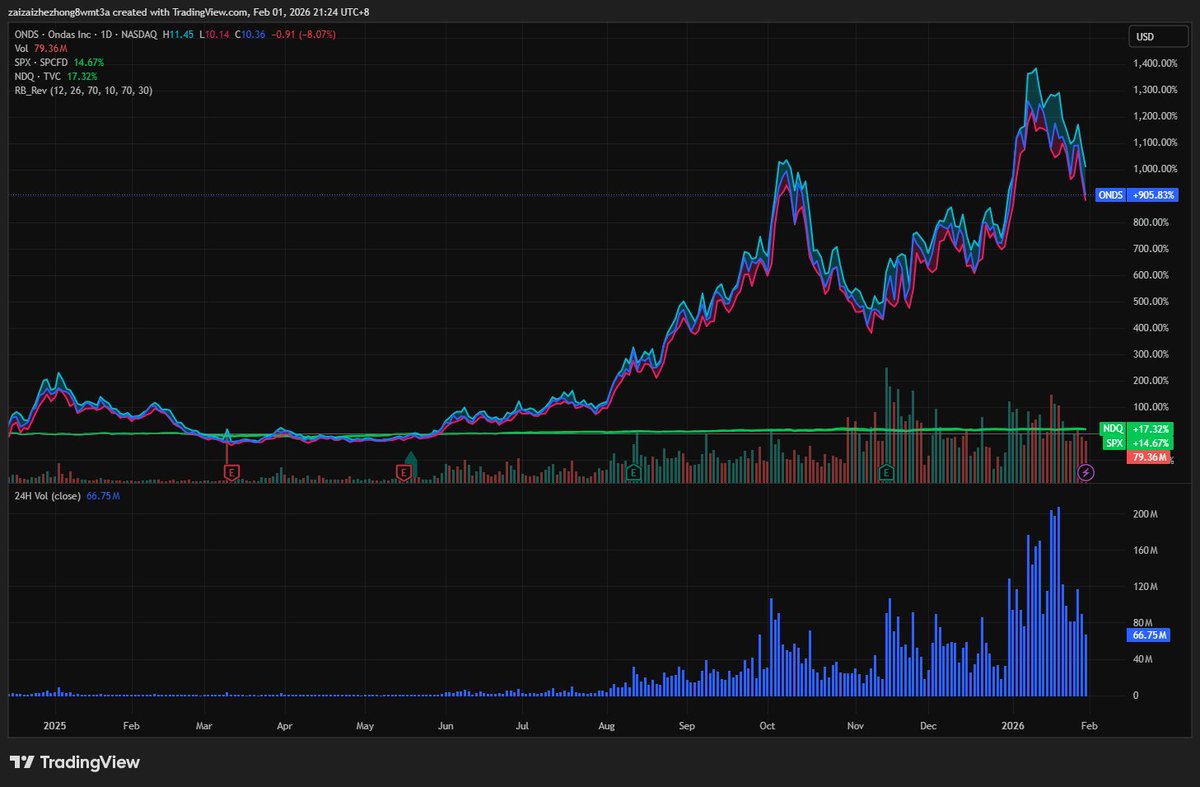This screenshot has width=1200, height=787.
Task: Click the green up-arrow marker above the March earnings icon
Action: click(x=412, y=460)
